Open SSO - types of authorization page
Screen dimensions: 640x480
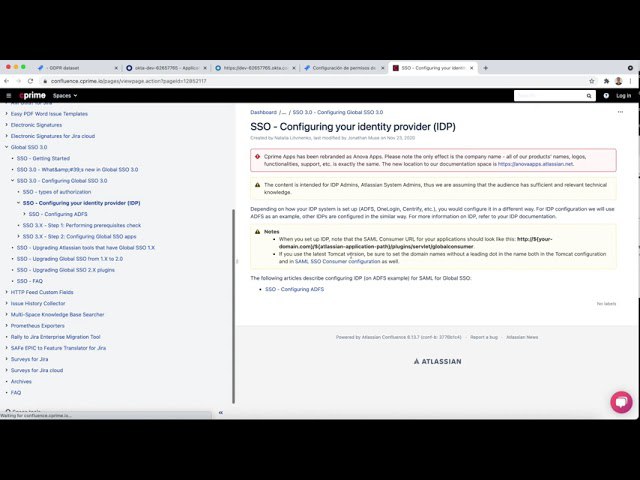57,192
